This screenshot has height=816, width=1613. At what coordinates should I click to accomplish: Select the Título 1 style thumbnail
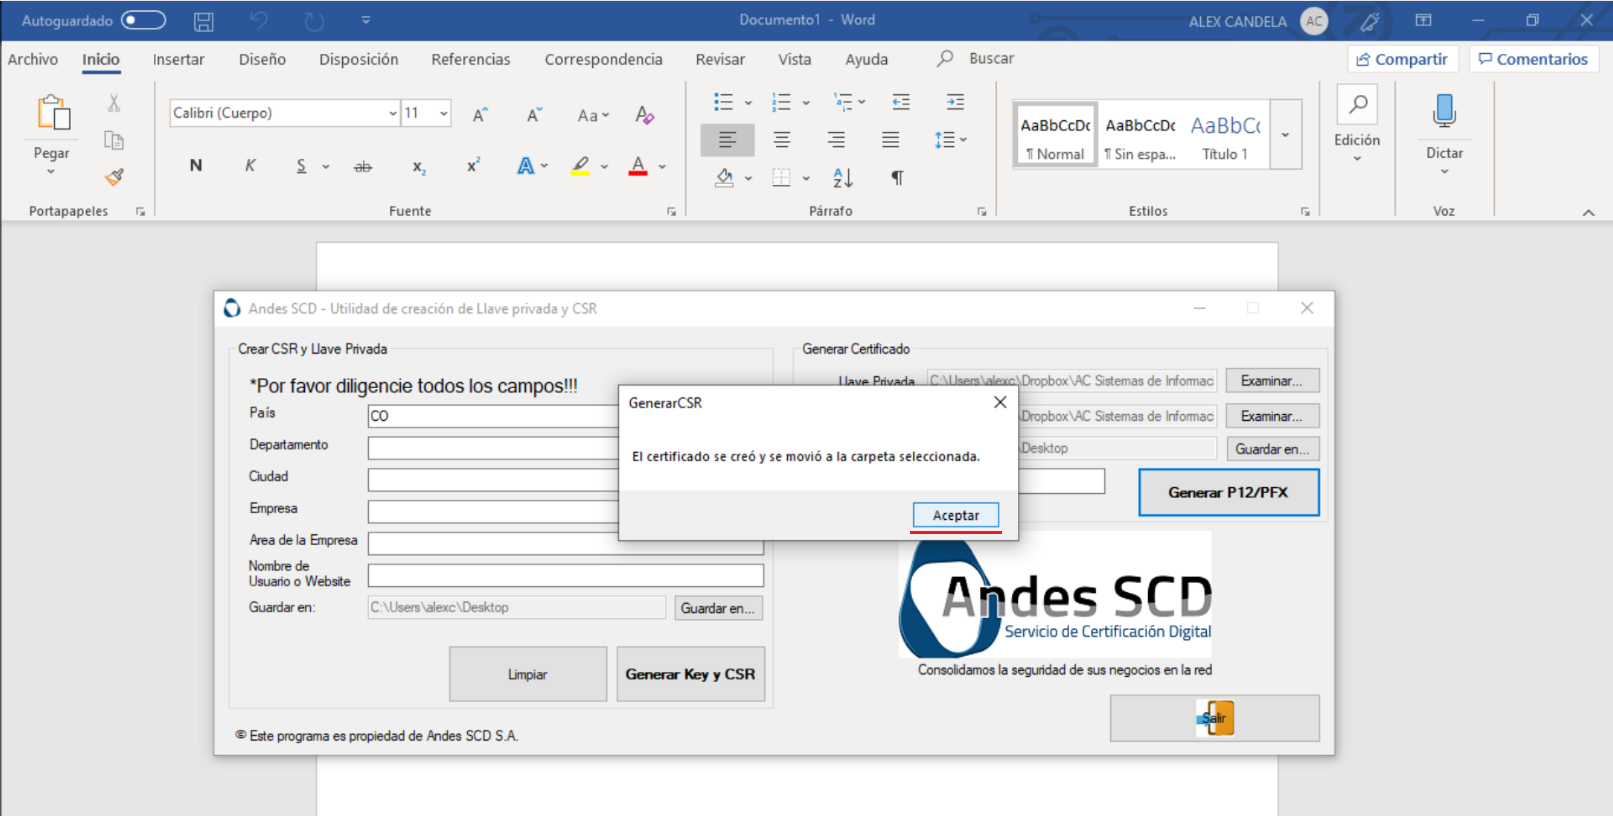pyautogui.click(x=1225, y=135)
